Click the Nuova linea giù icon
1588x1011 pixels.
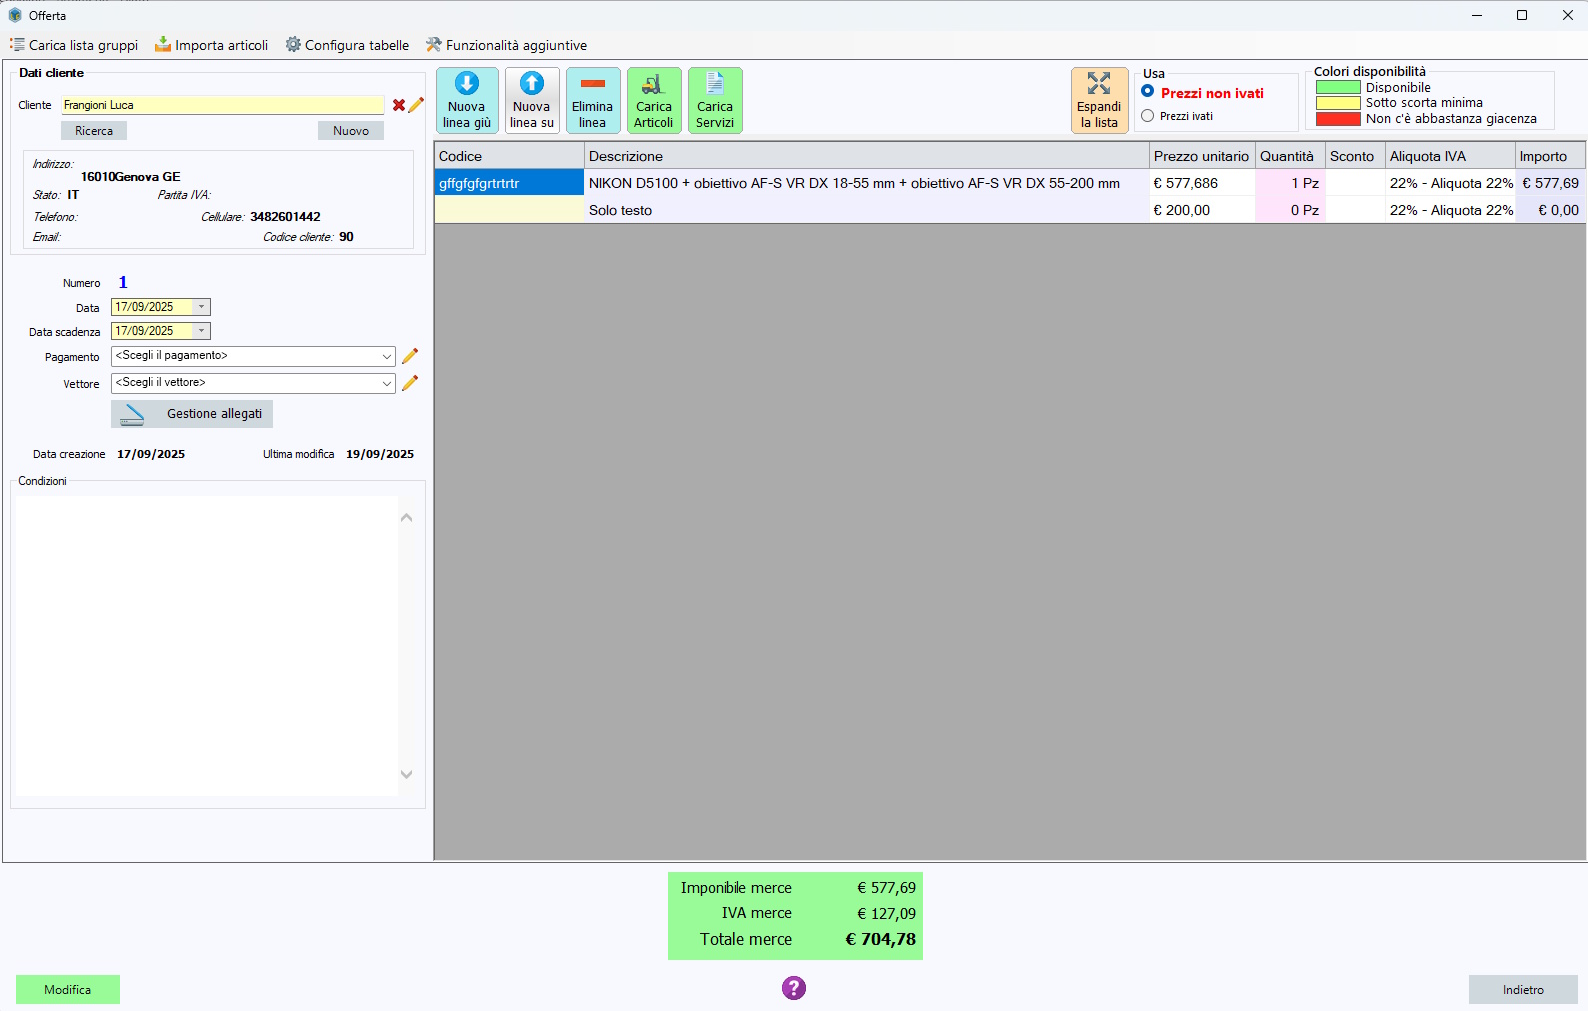[467, 84]
